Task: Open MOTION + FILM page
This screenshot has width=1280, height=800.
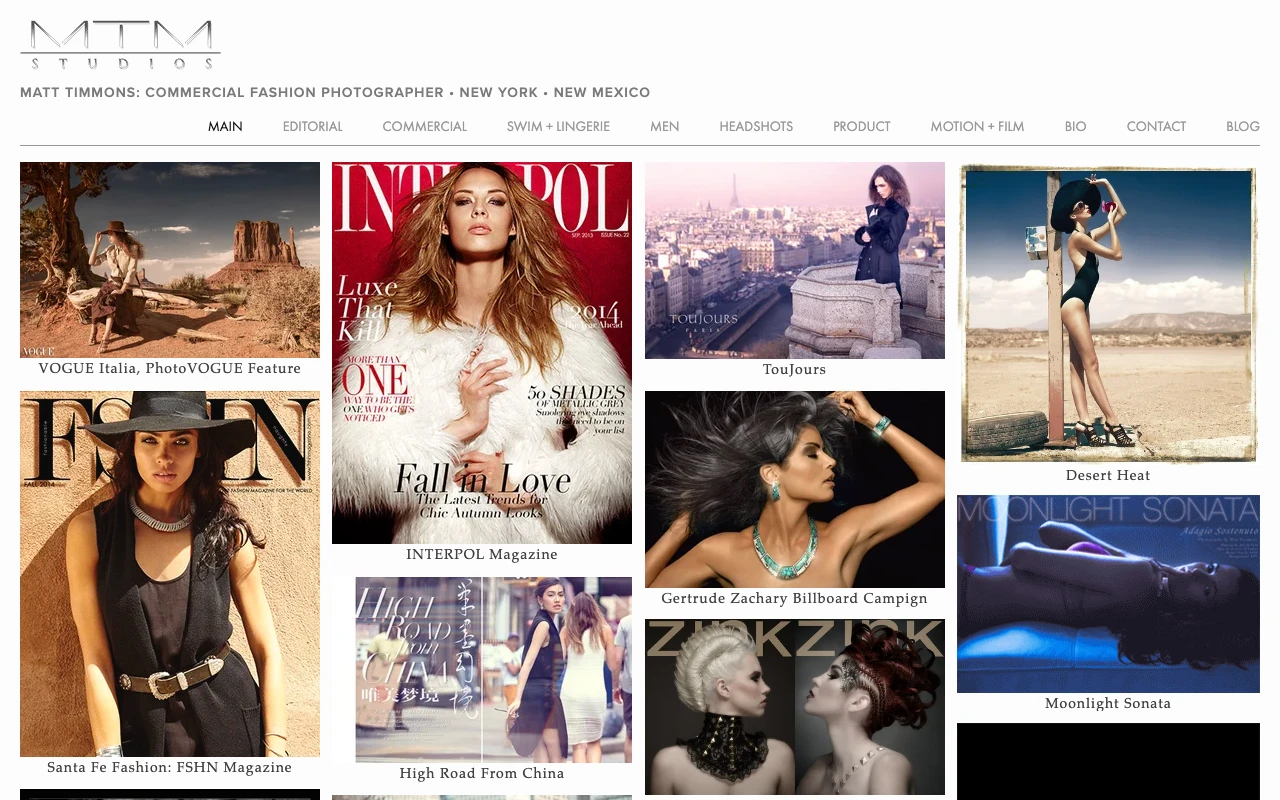Action: (x=977, y=126)
